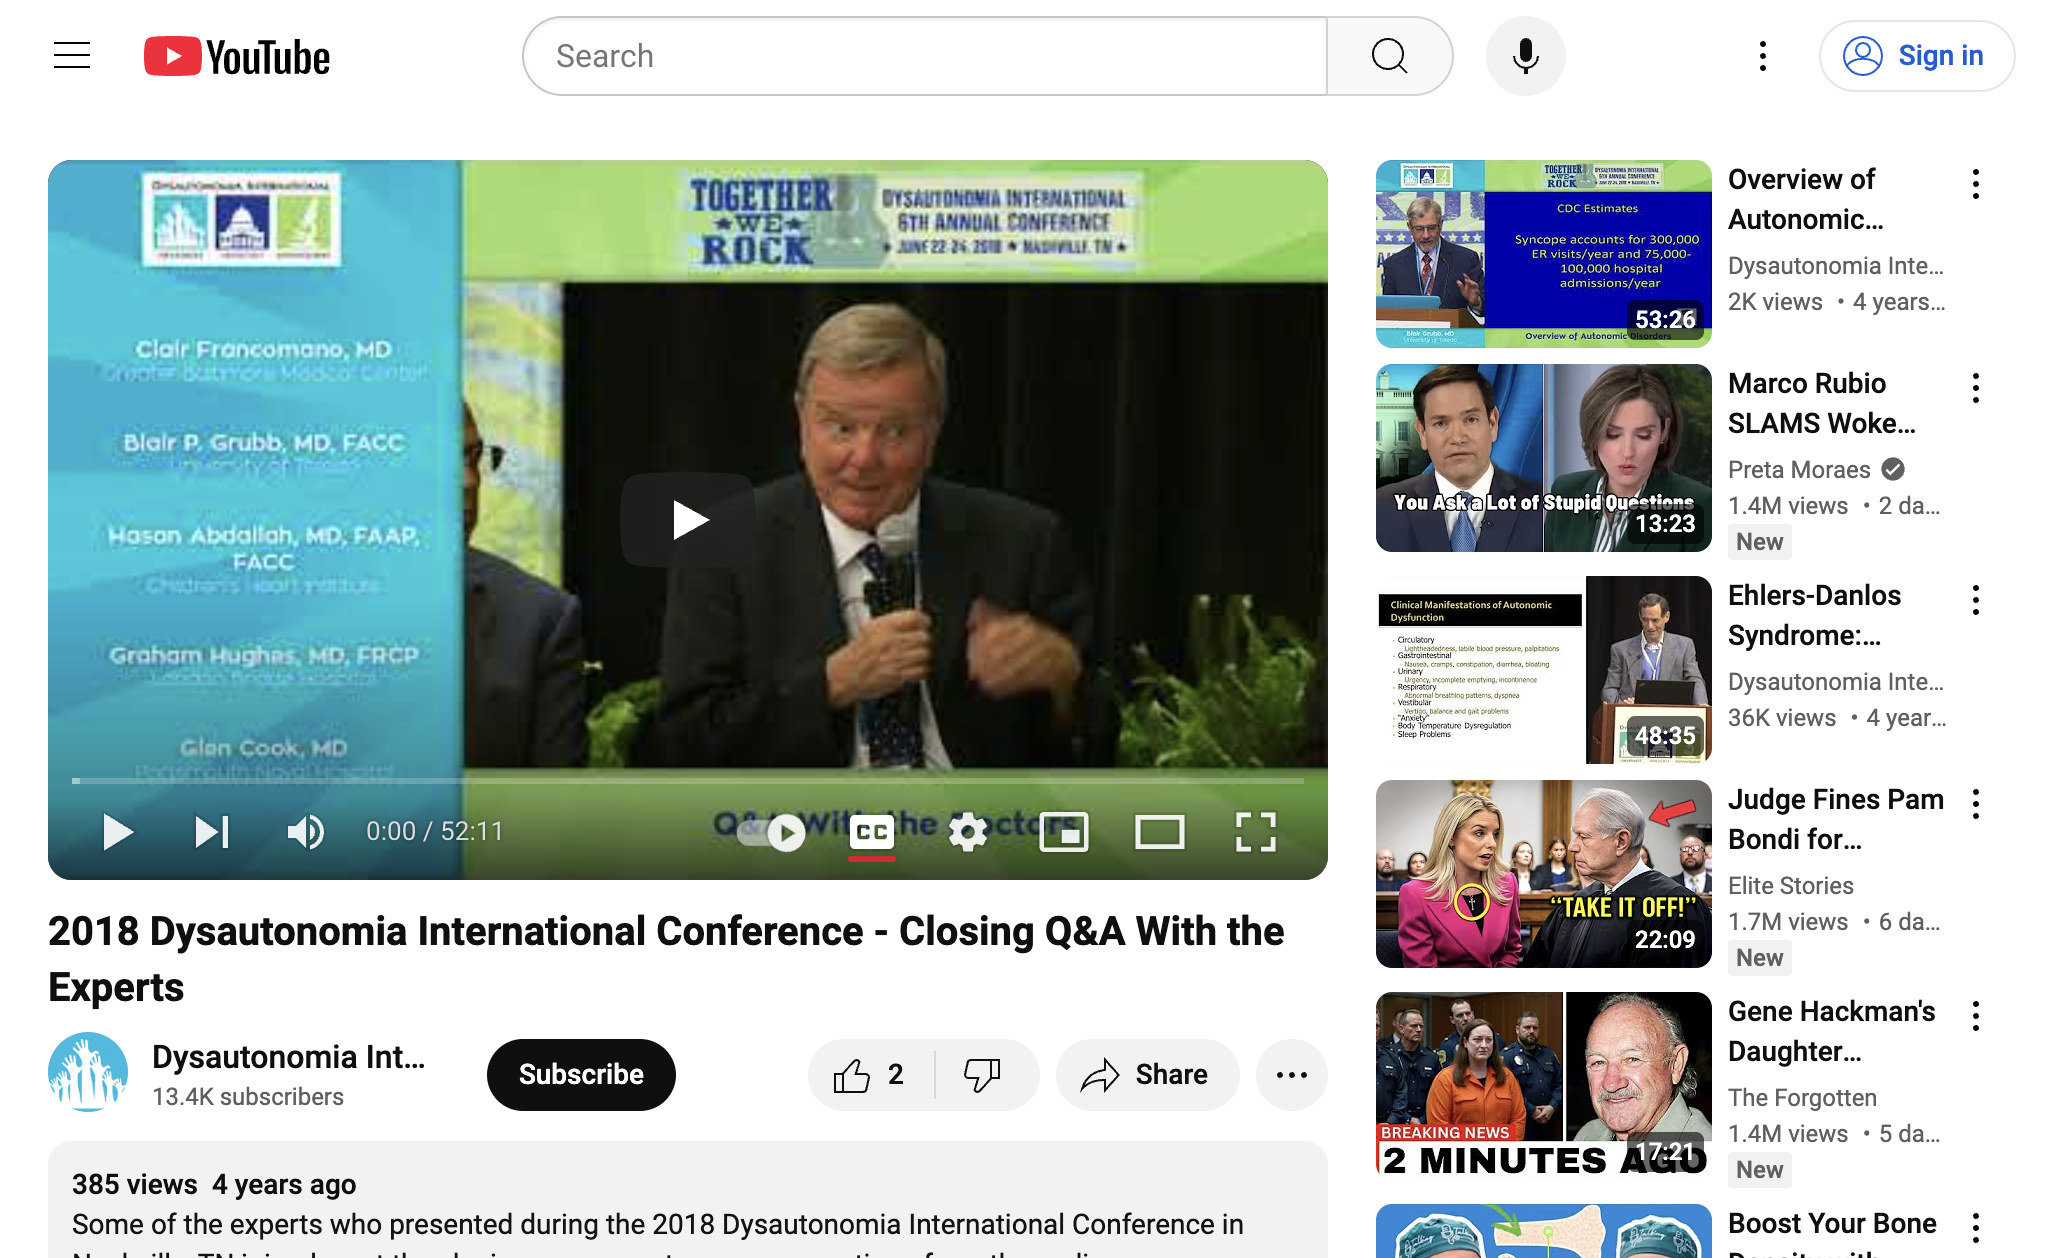Go to the YouTube home logo

tap(237, 57)
